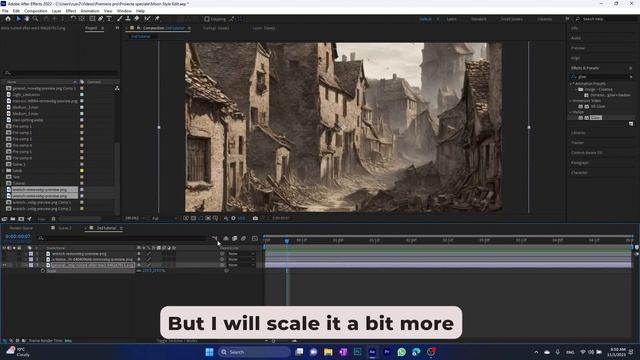This screenshot has height=360, width=640.
Task: Expand layer 1 properties twirl arrow
Action: pos(26,254)
